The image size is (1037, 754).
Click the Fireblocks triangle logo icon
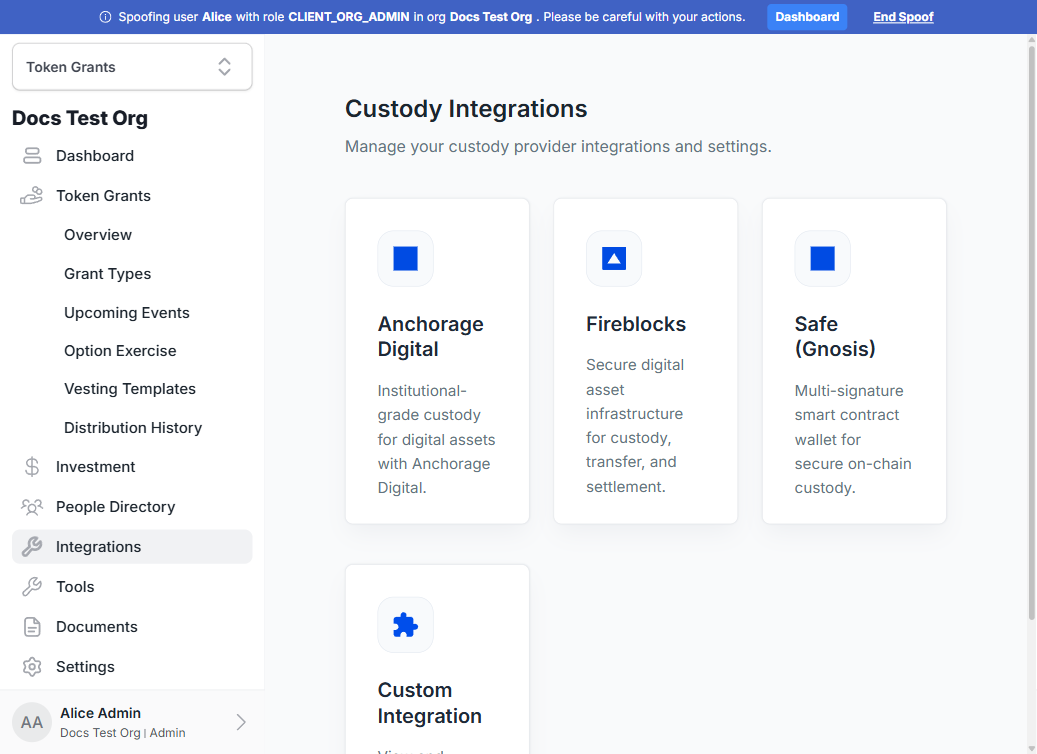click(x=614, y=259)
